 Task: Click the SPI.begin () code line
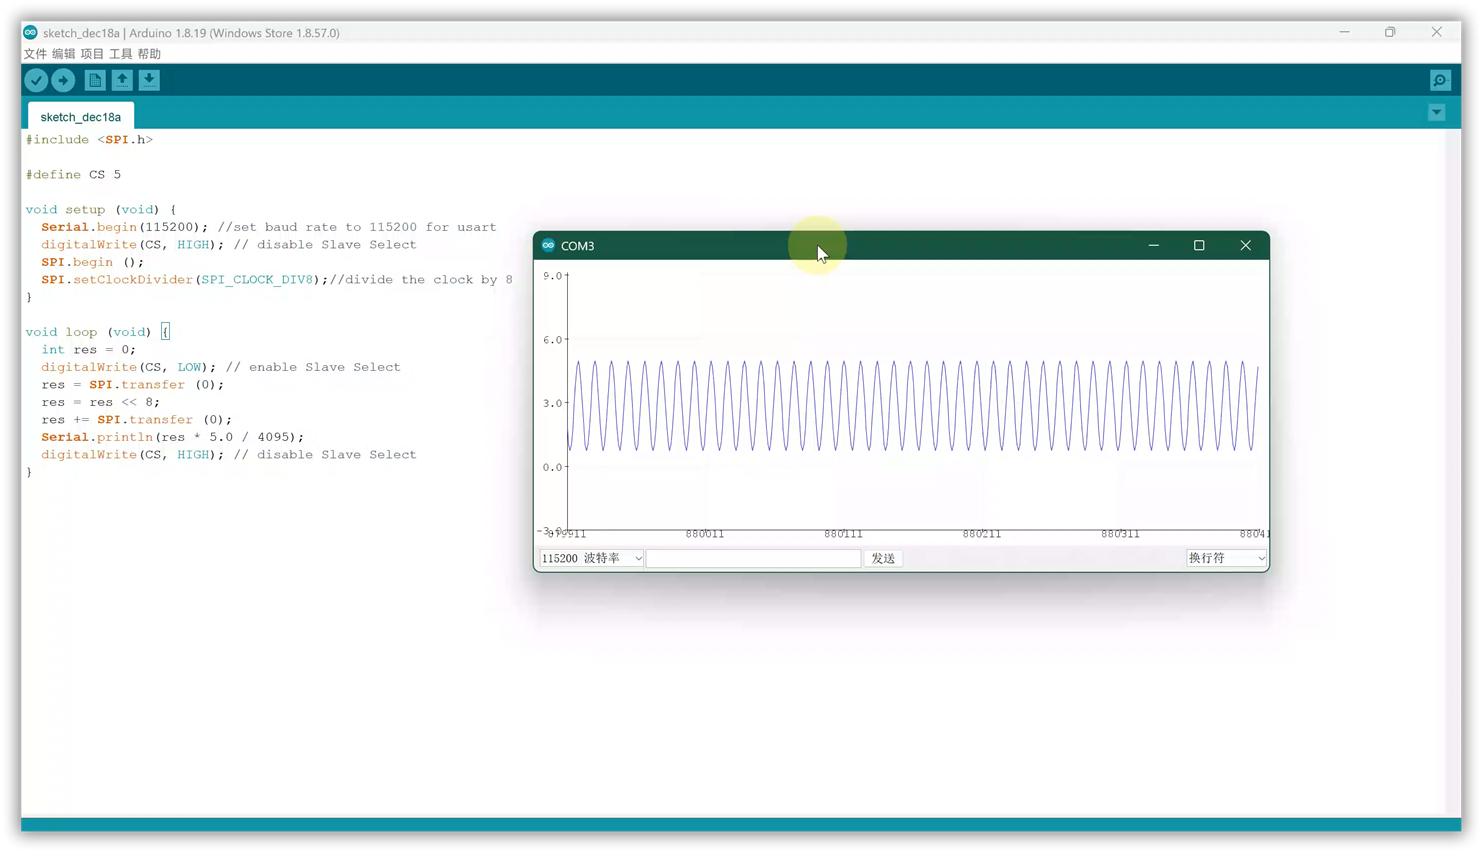click(x=93, y=262)
